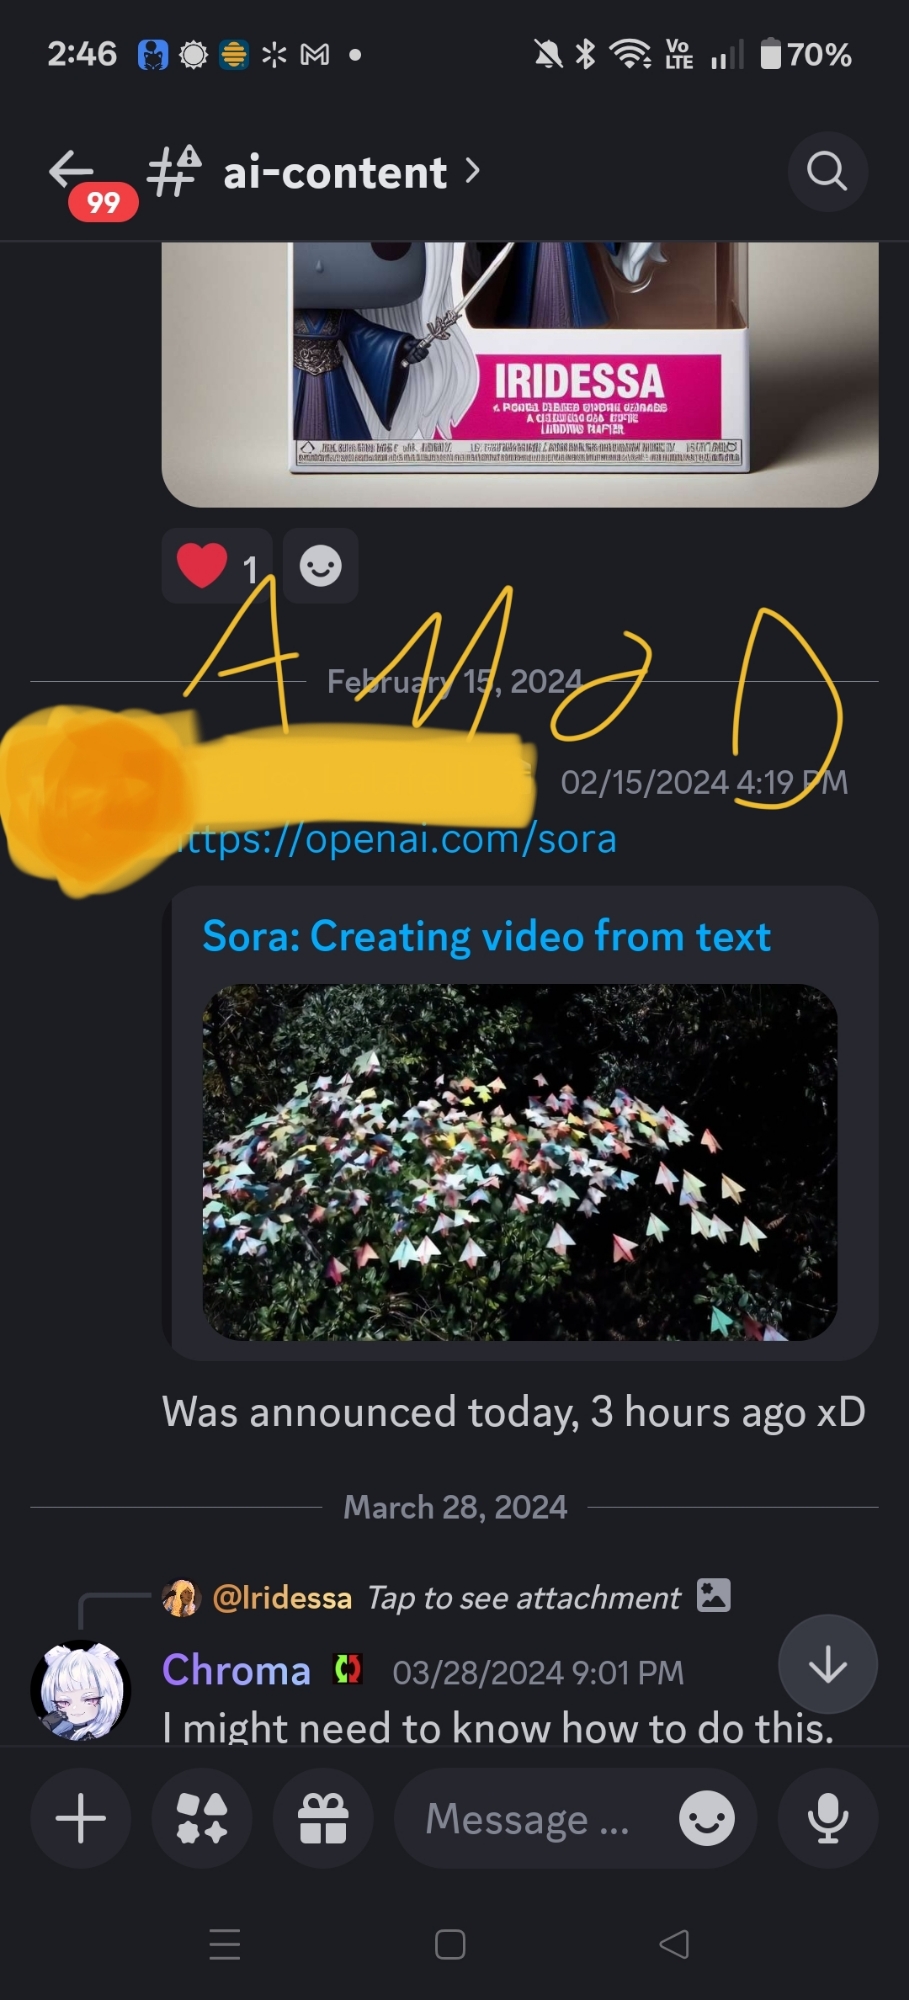View the Sora paper planes thumbnail
The height and width of the screenshot is (2000, 909).
coord(520,1162)
